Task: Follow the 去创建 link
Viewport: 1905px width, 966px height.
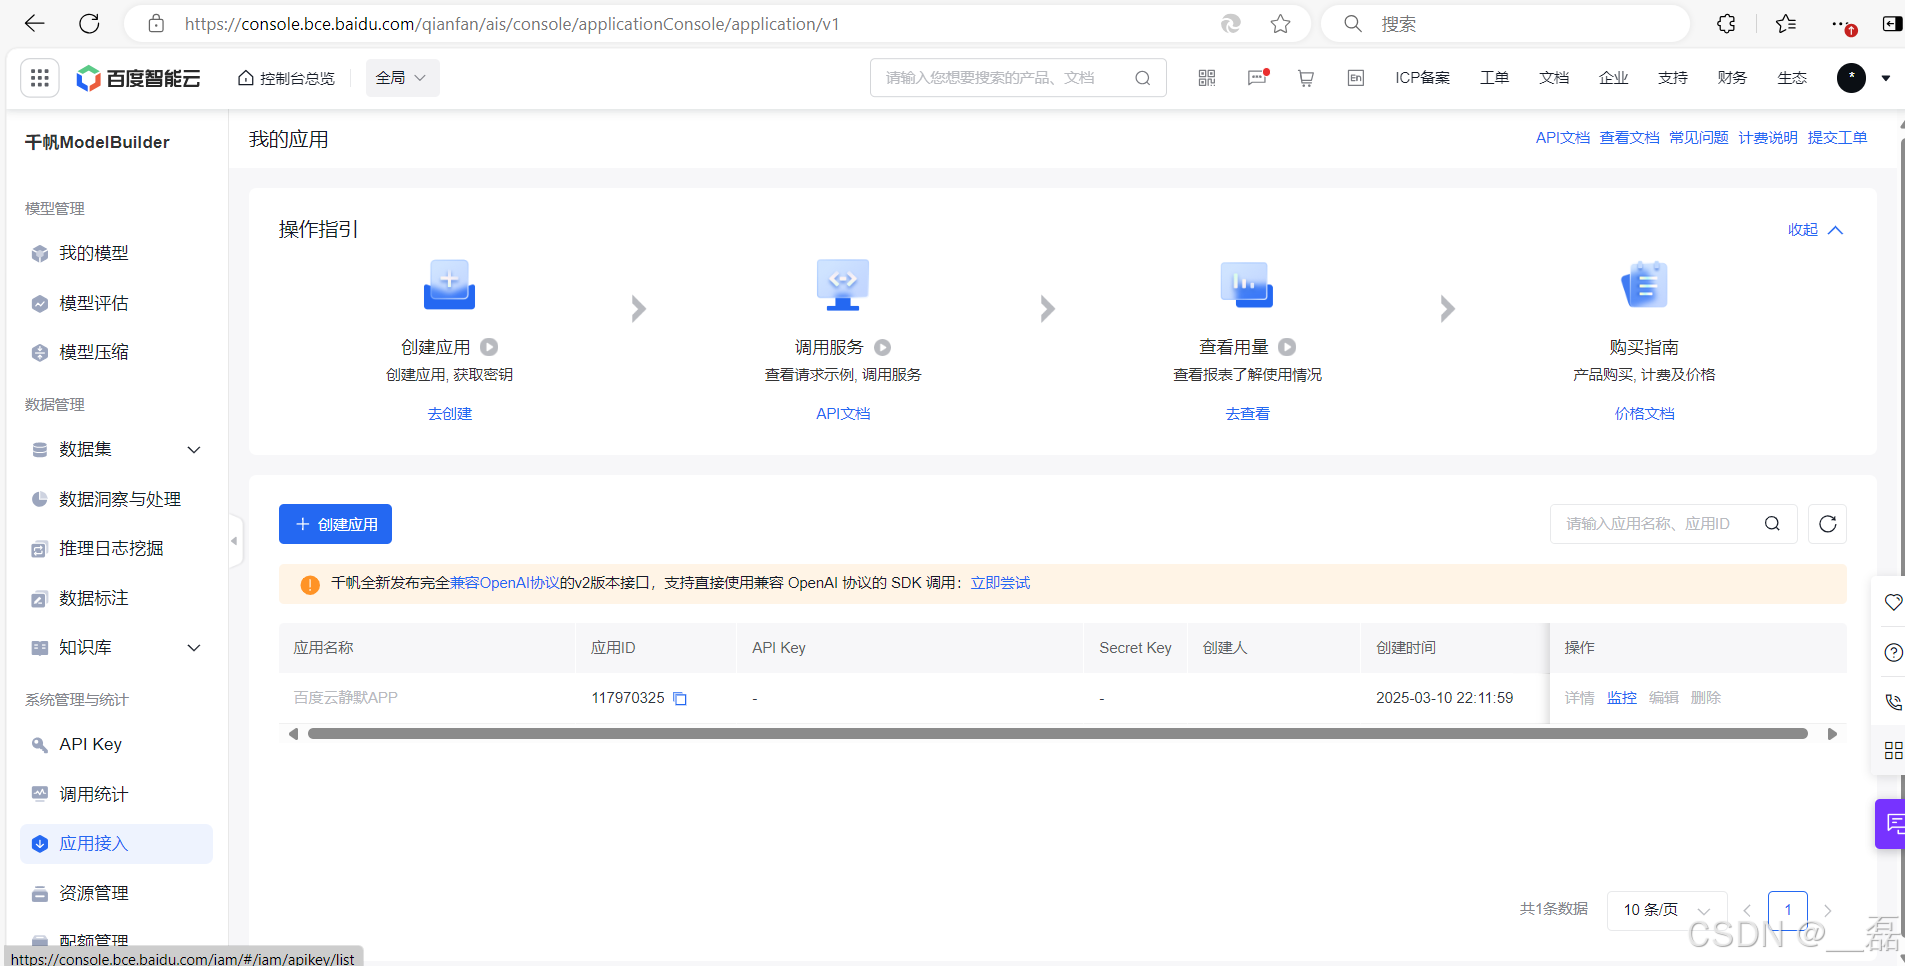Action: (450, 414)
